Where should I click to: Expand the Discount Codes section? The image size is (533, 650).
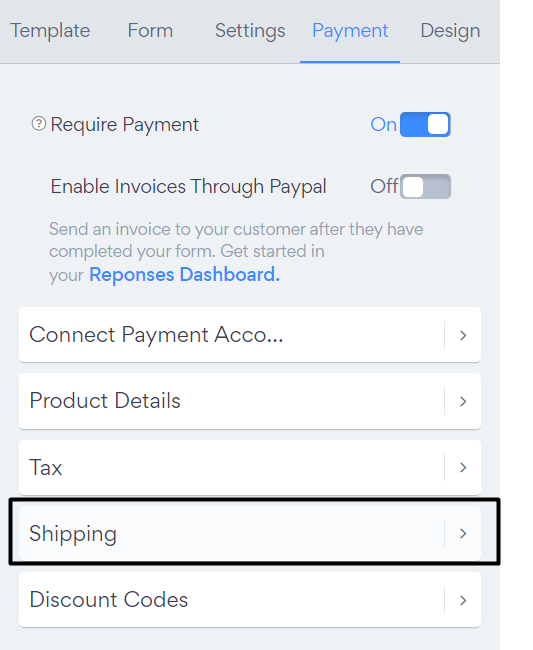pyautogui.click(x=250, y=599)
